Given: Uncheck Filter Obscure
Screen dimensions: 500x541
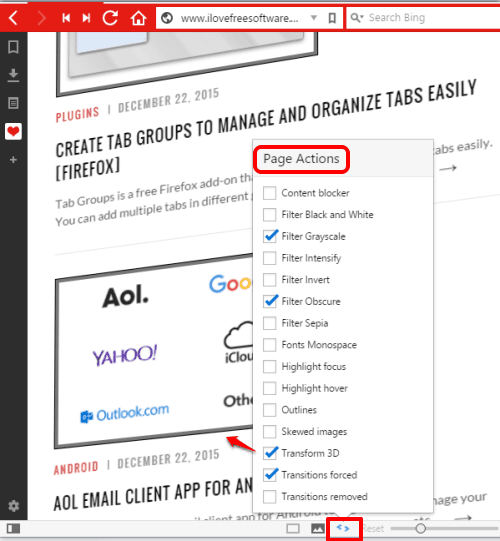Looking at the screenshot, I should pyautogui.click(x=270, y=301).
